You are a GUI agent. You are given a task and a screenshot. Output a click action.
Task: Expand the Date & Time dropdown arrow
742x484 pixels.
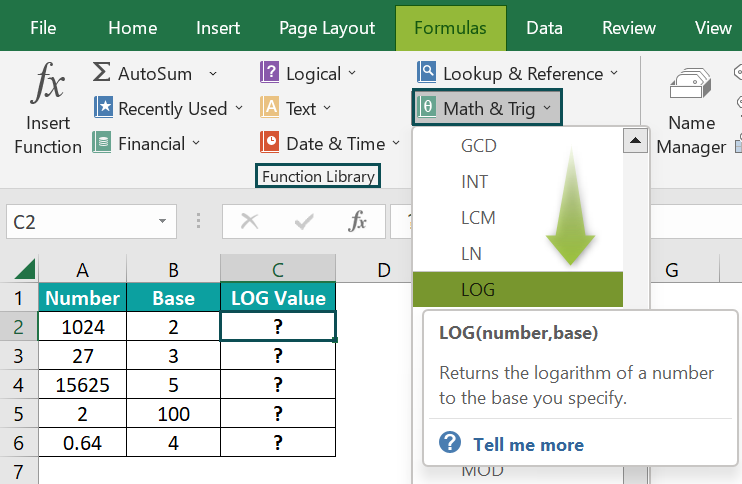click(x=396, y=142)
